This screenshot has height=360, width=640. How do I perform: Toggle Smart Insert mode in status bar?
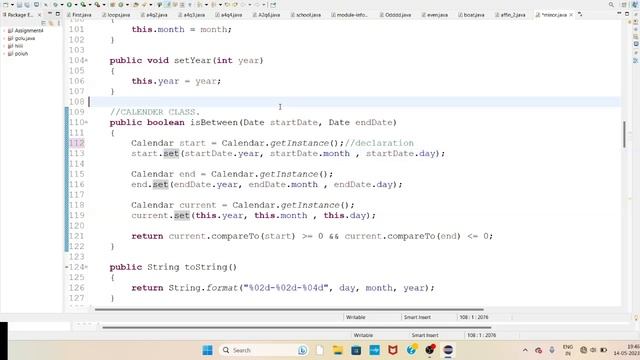point(417,317)
